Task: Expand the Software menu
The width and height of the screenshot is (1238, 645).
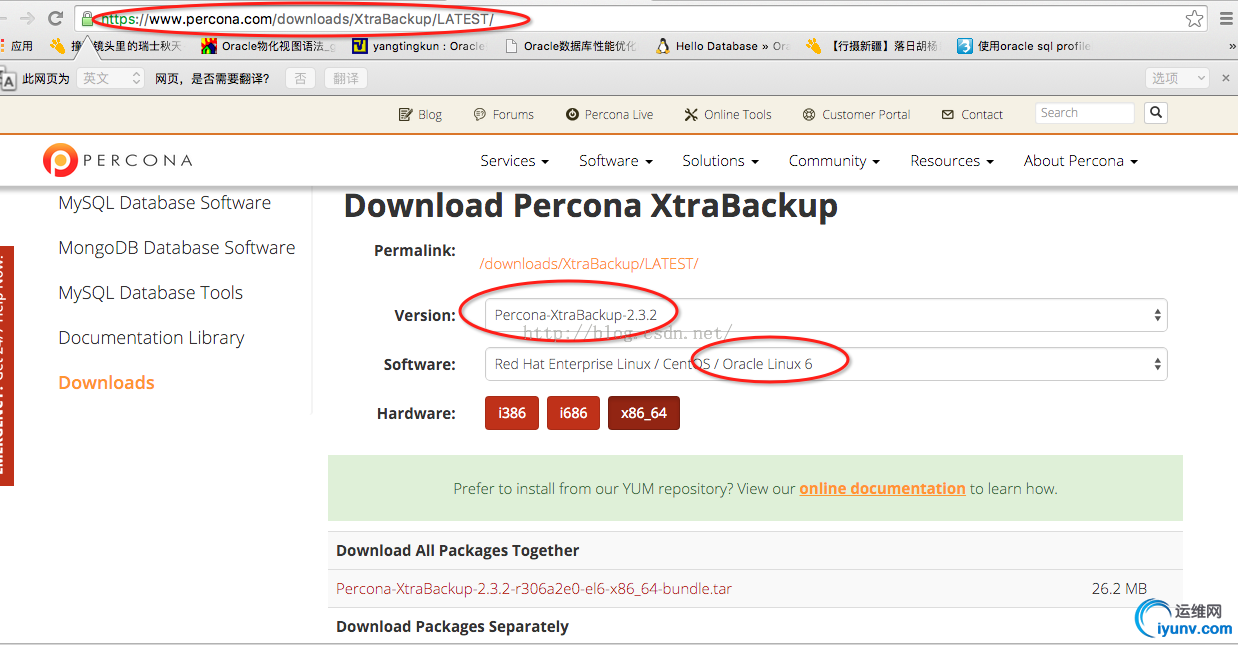Action: pyautogui.click(x=615, y=161)
